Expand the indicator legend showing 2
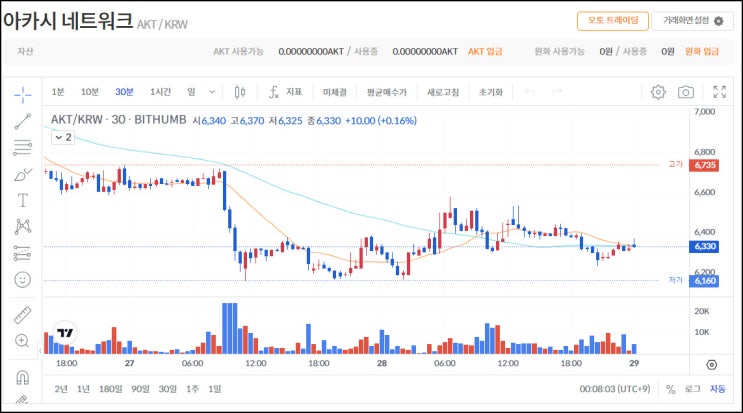This screenshot has width=743, height=413. pos(63,137)
